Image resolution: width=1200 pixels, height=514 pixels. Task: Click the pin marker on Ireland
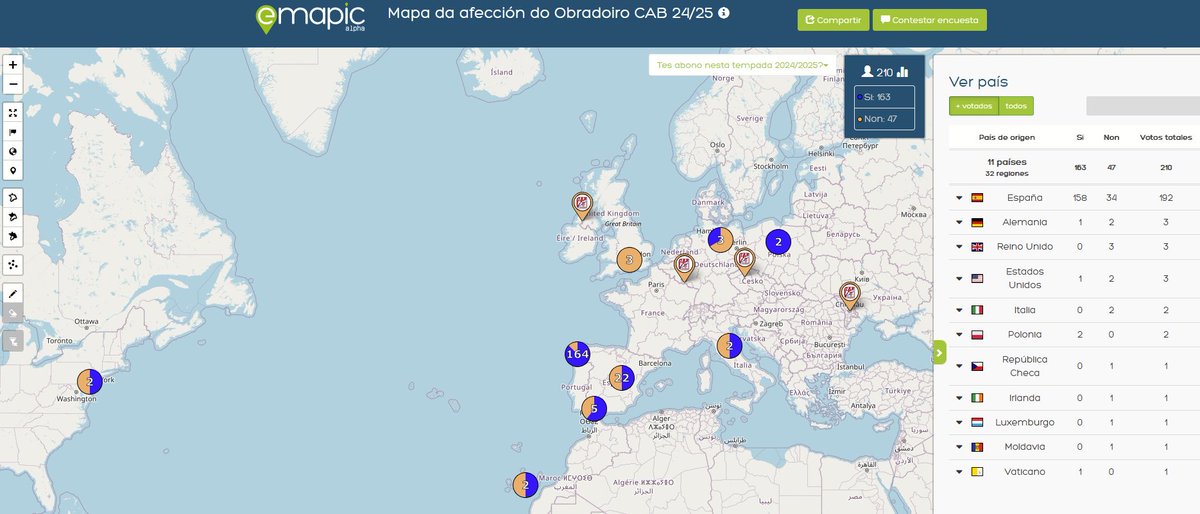coord(581,205)
